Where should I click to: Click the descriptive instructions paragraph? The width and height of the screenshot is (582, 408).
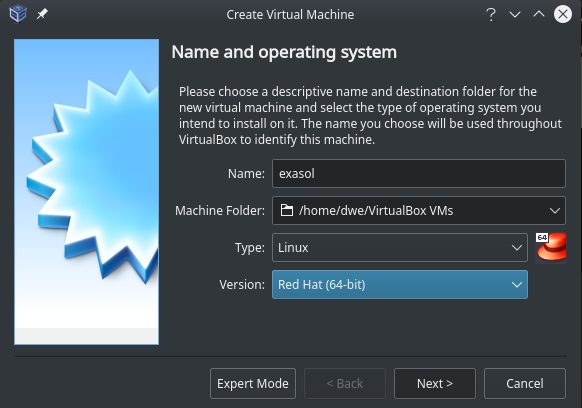point(370,115)
